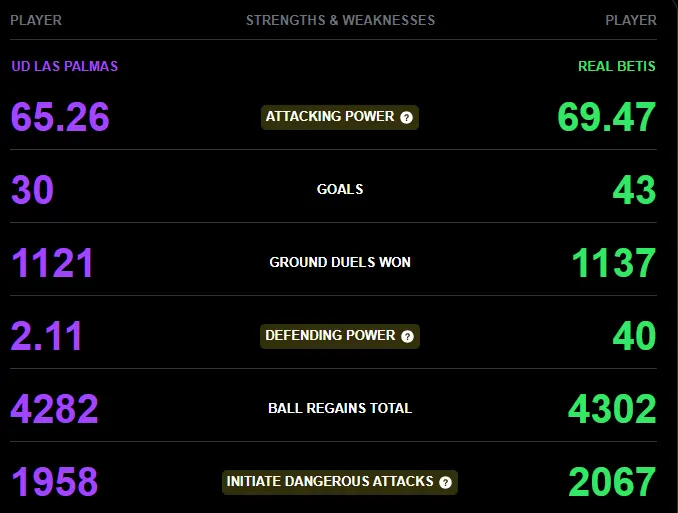Click the Ball Regains Total label
The width and height of the screenshot is (678, 513).
(x=340, y=408)
